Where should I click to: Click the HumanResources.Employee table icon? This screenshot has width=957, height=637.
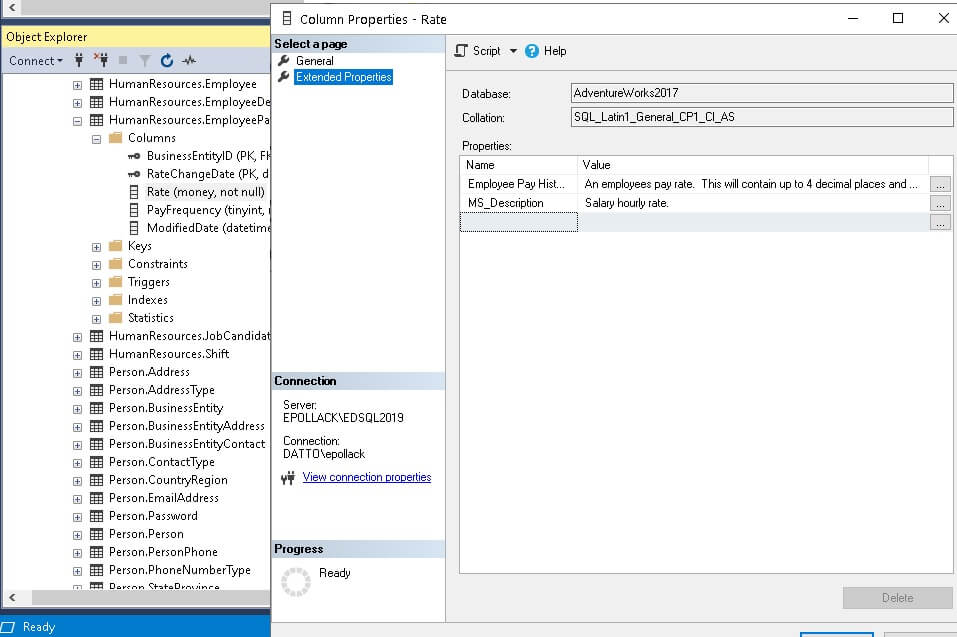97,84
